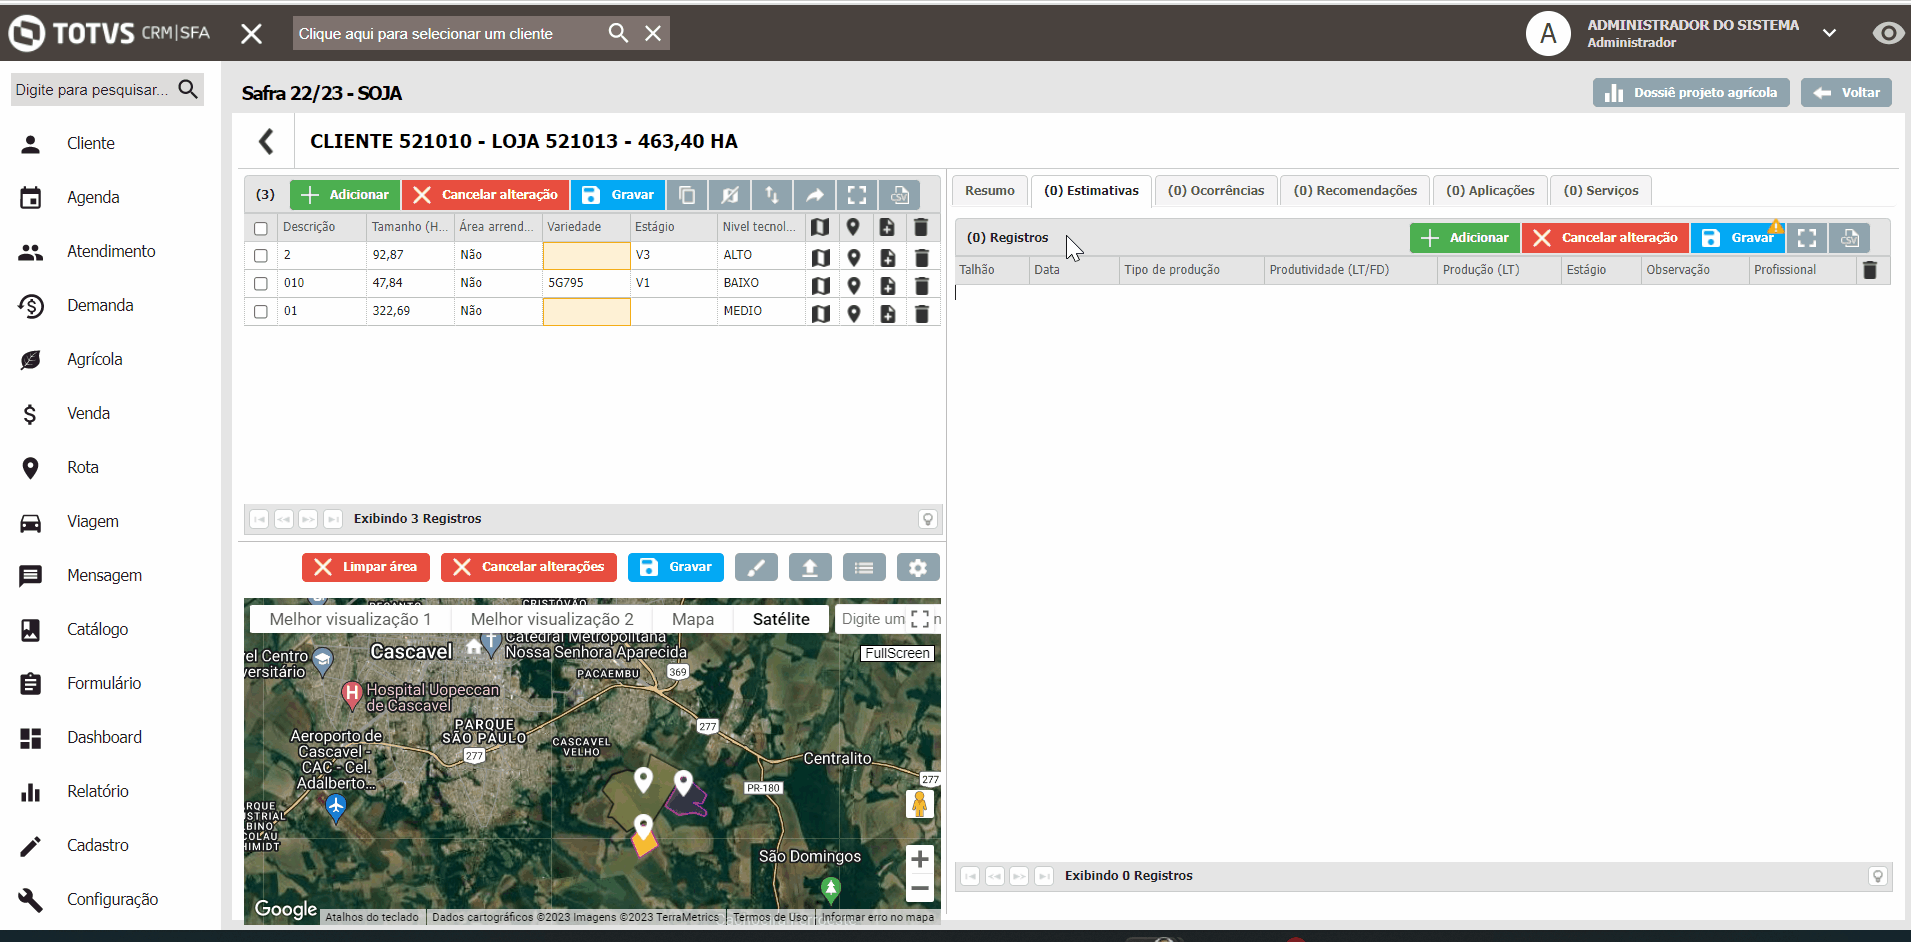
Task: Click the crossed-out map icon in plots toolbar
Action: click(x=730, y=195)
